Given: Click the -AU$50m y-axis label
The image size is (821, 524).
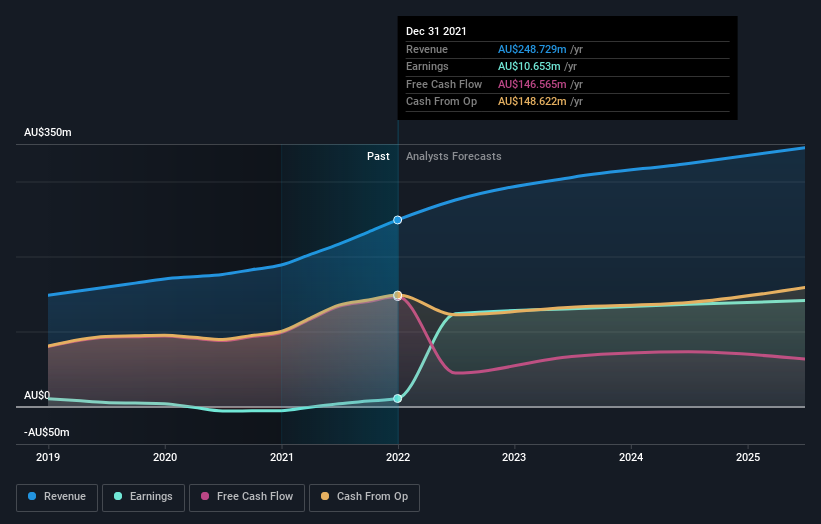Looking at the screenshot, I should pos(47,432).
